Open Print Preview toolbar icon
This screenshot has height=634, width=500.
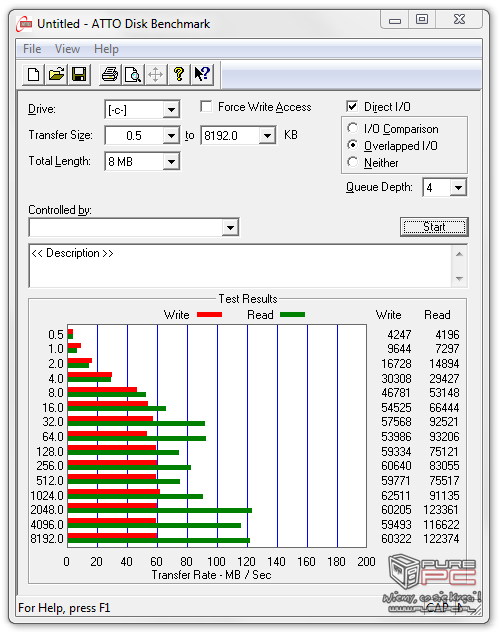coord(133,75)
